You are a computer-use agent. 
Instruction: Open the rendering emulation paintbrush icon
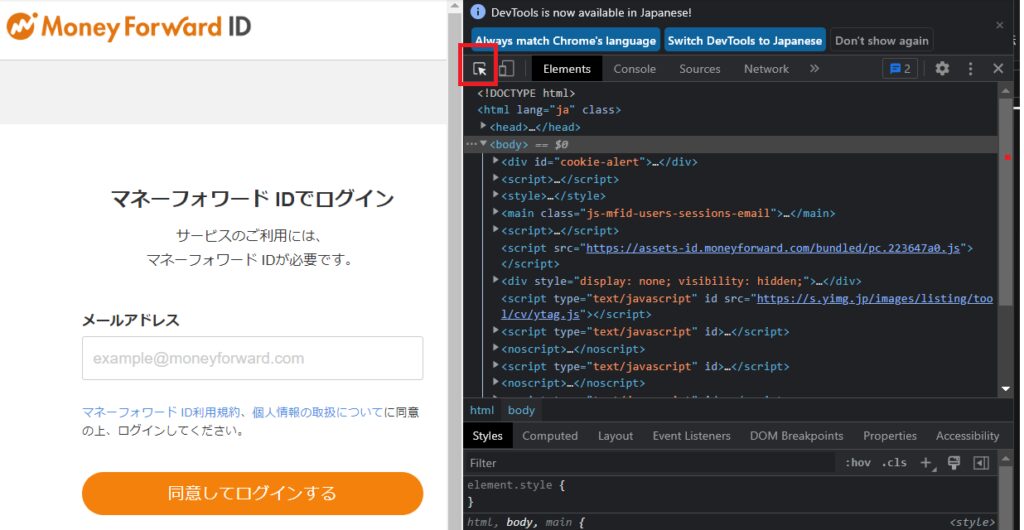(953, 463)
